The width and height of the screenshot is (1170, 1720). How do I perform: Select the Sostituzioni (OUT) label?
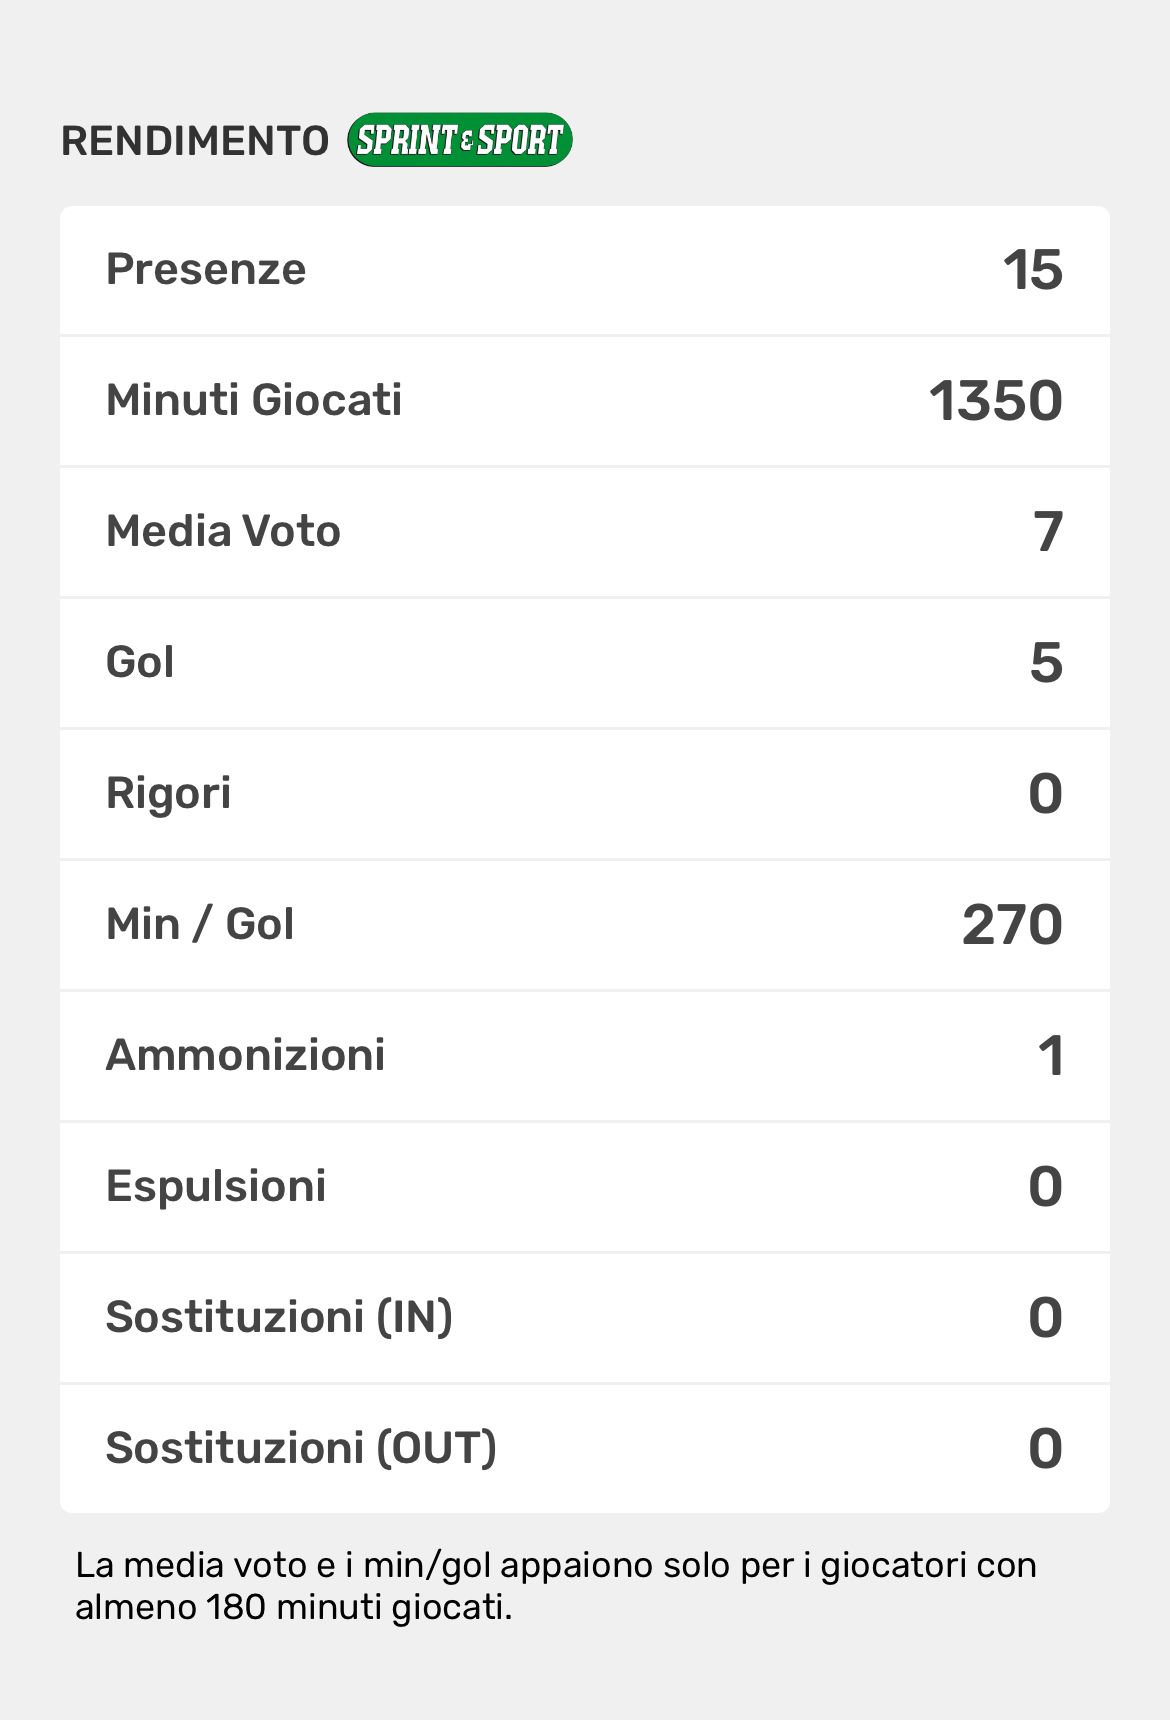(x=301, y=1448)
